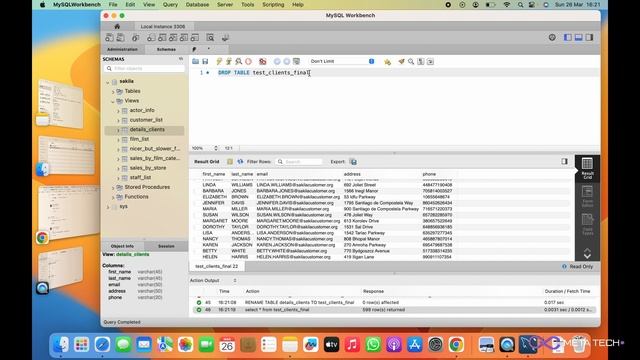Open the Query menu
Image resolution: width=640 pixels, height=360 pixels.
(x=170, y=4)
